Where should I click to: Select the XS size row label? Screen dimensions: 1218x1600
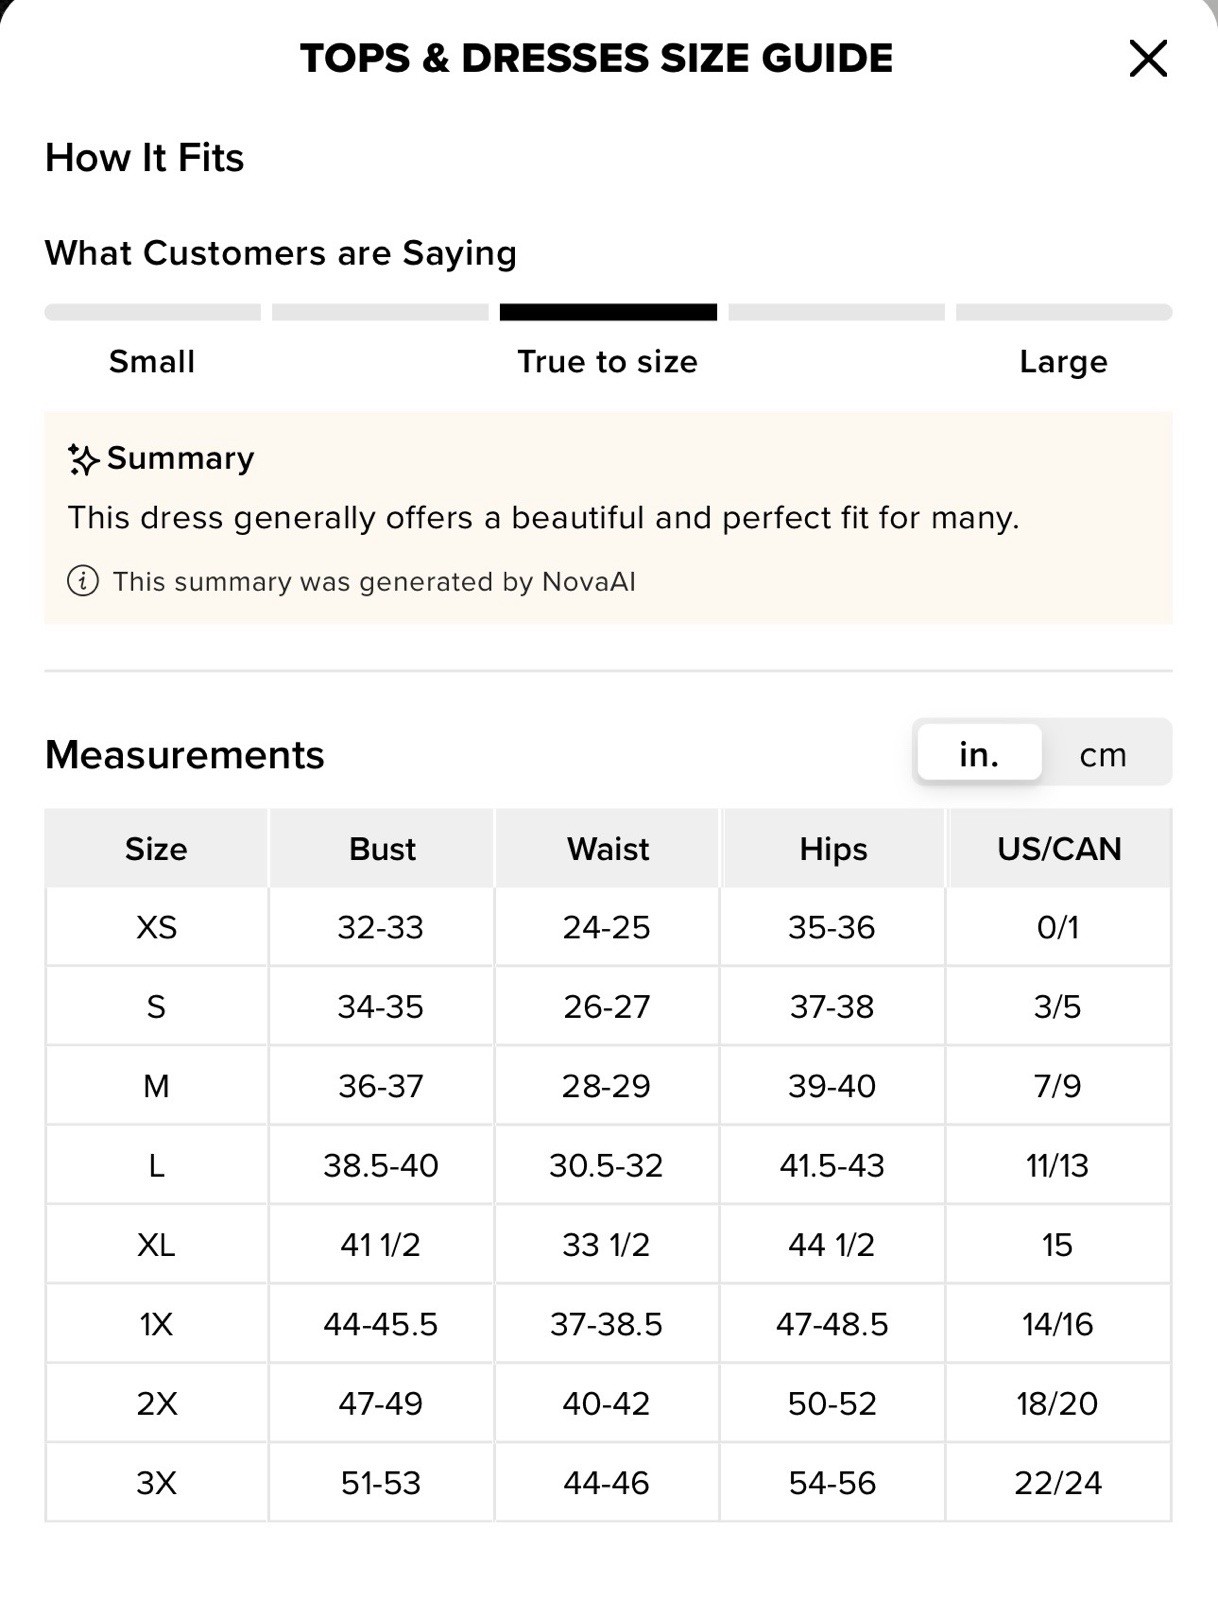point(156,927)
